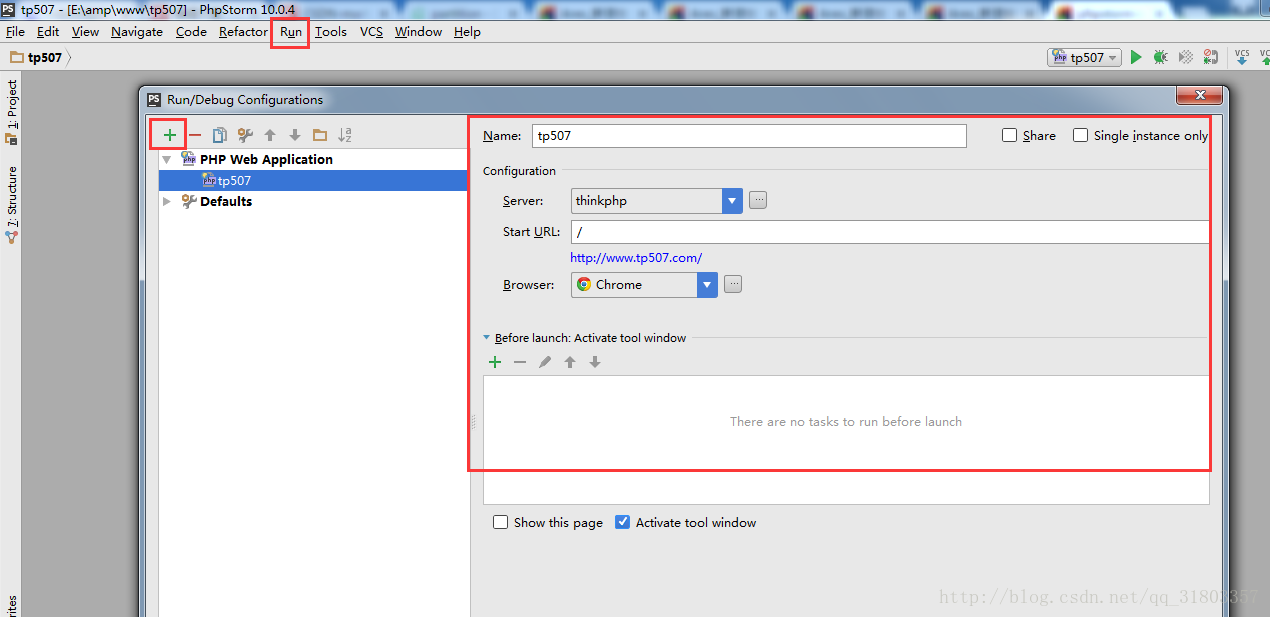Enable the Share checkbox
This screenshot has width=1270, height=617.
[x=1010, y=135]
